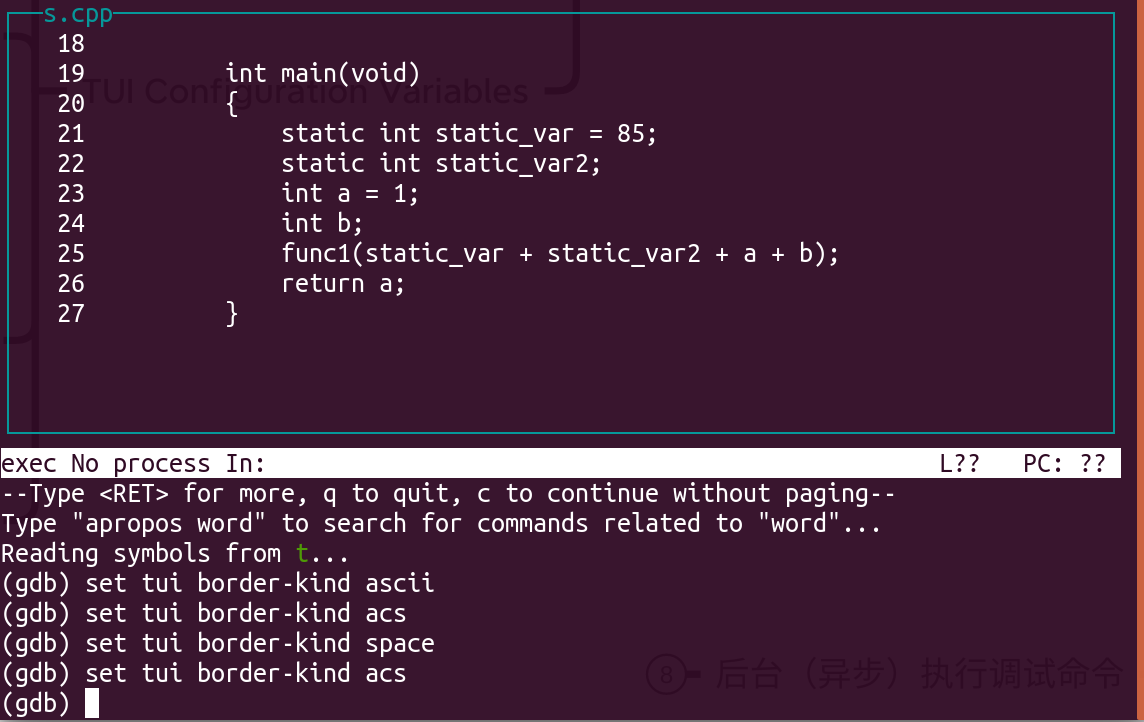1144x722 pixels.
Task: Click the func1 call on line 25
Action: (x=560, y=254)
